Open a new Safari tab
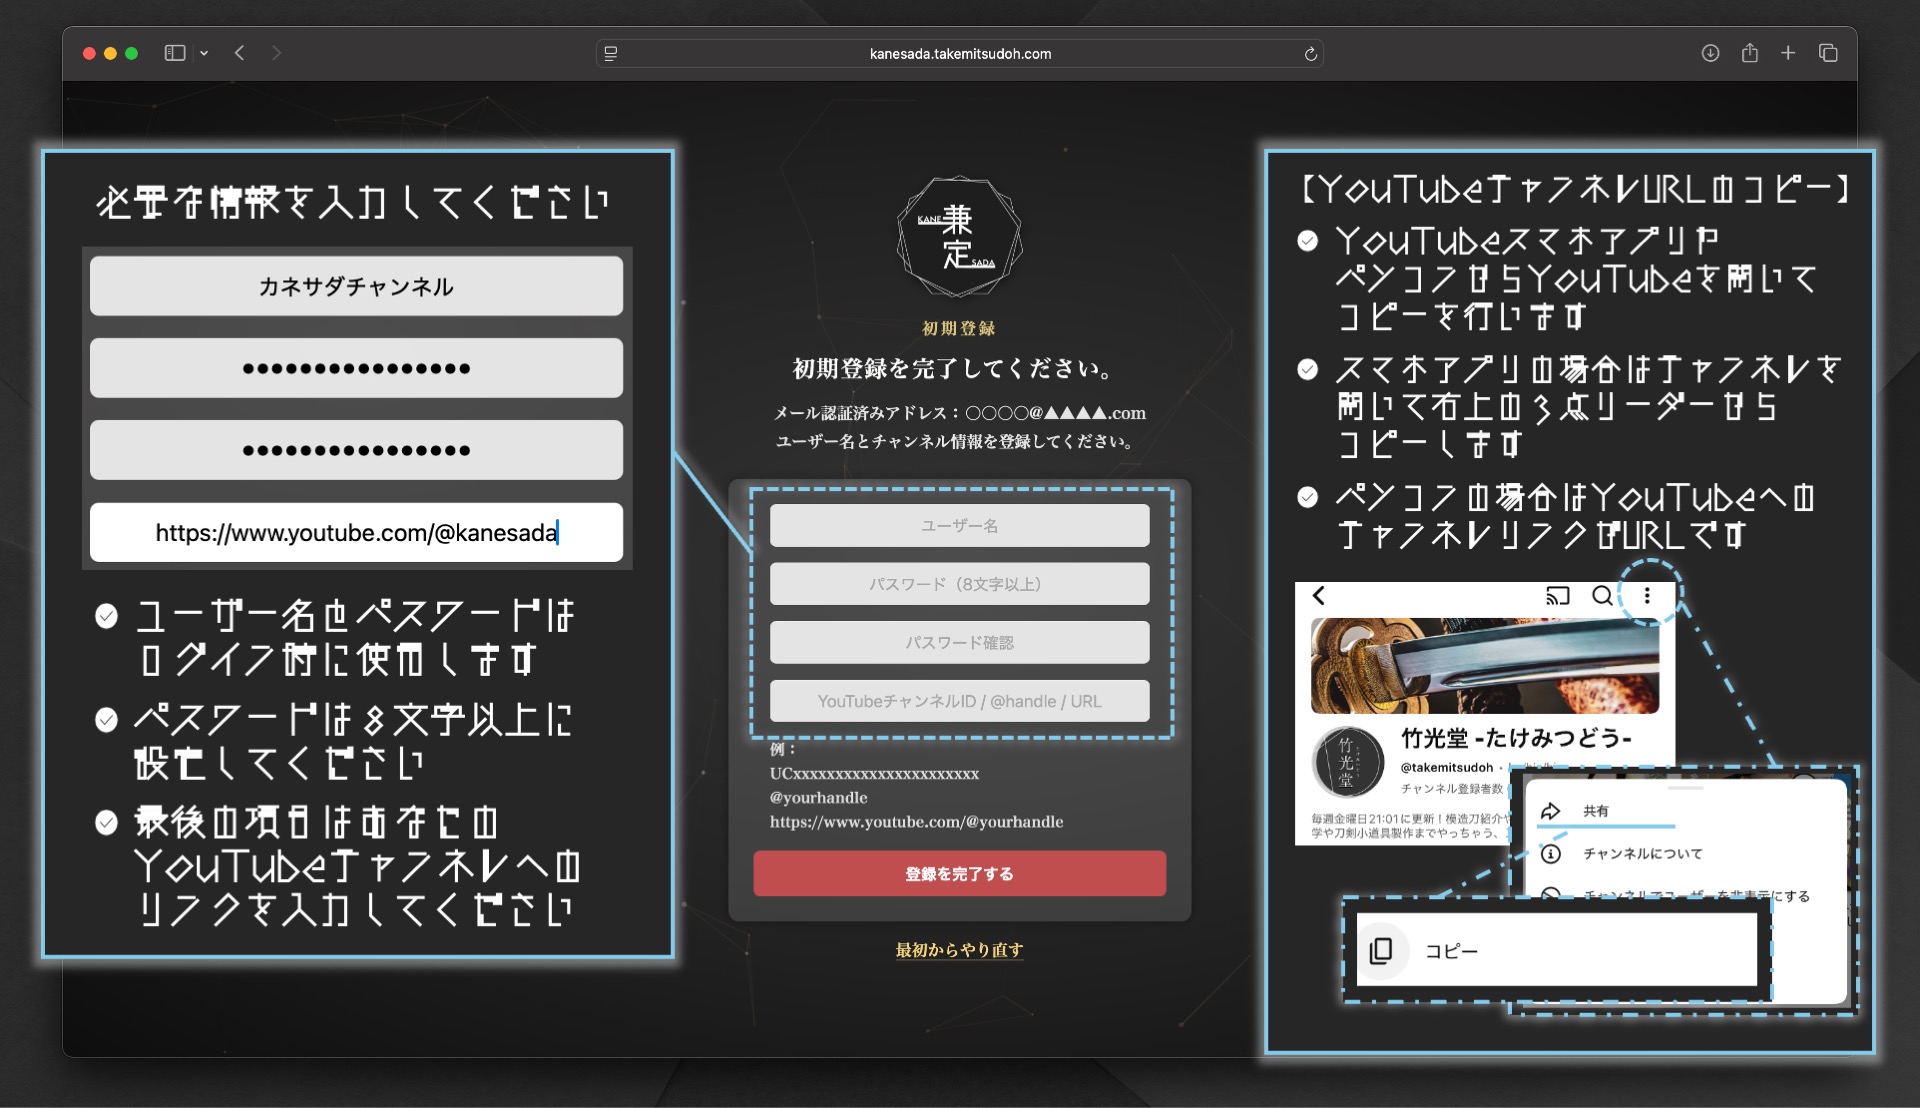This screenshot has width=1920, height=1108. (x=1788, y=53)
